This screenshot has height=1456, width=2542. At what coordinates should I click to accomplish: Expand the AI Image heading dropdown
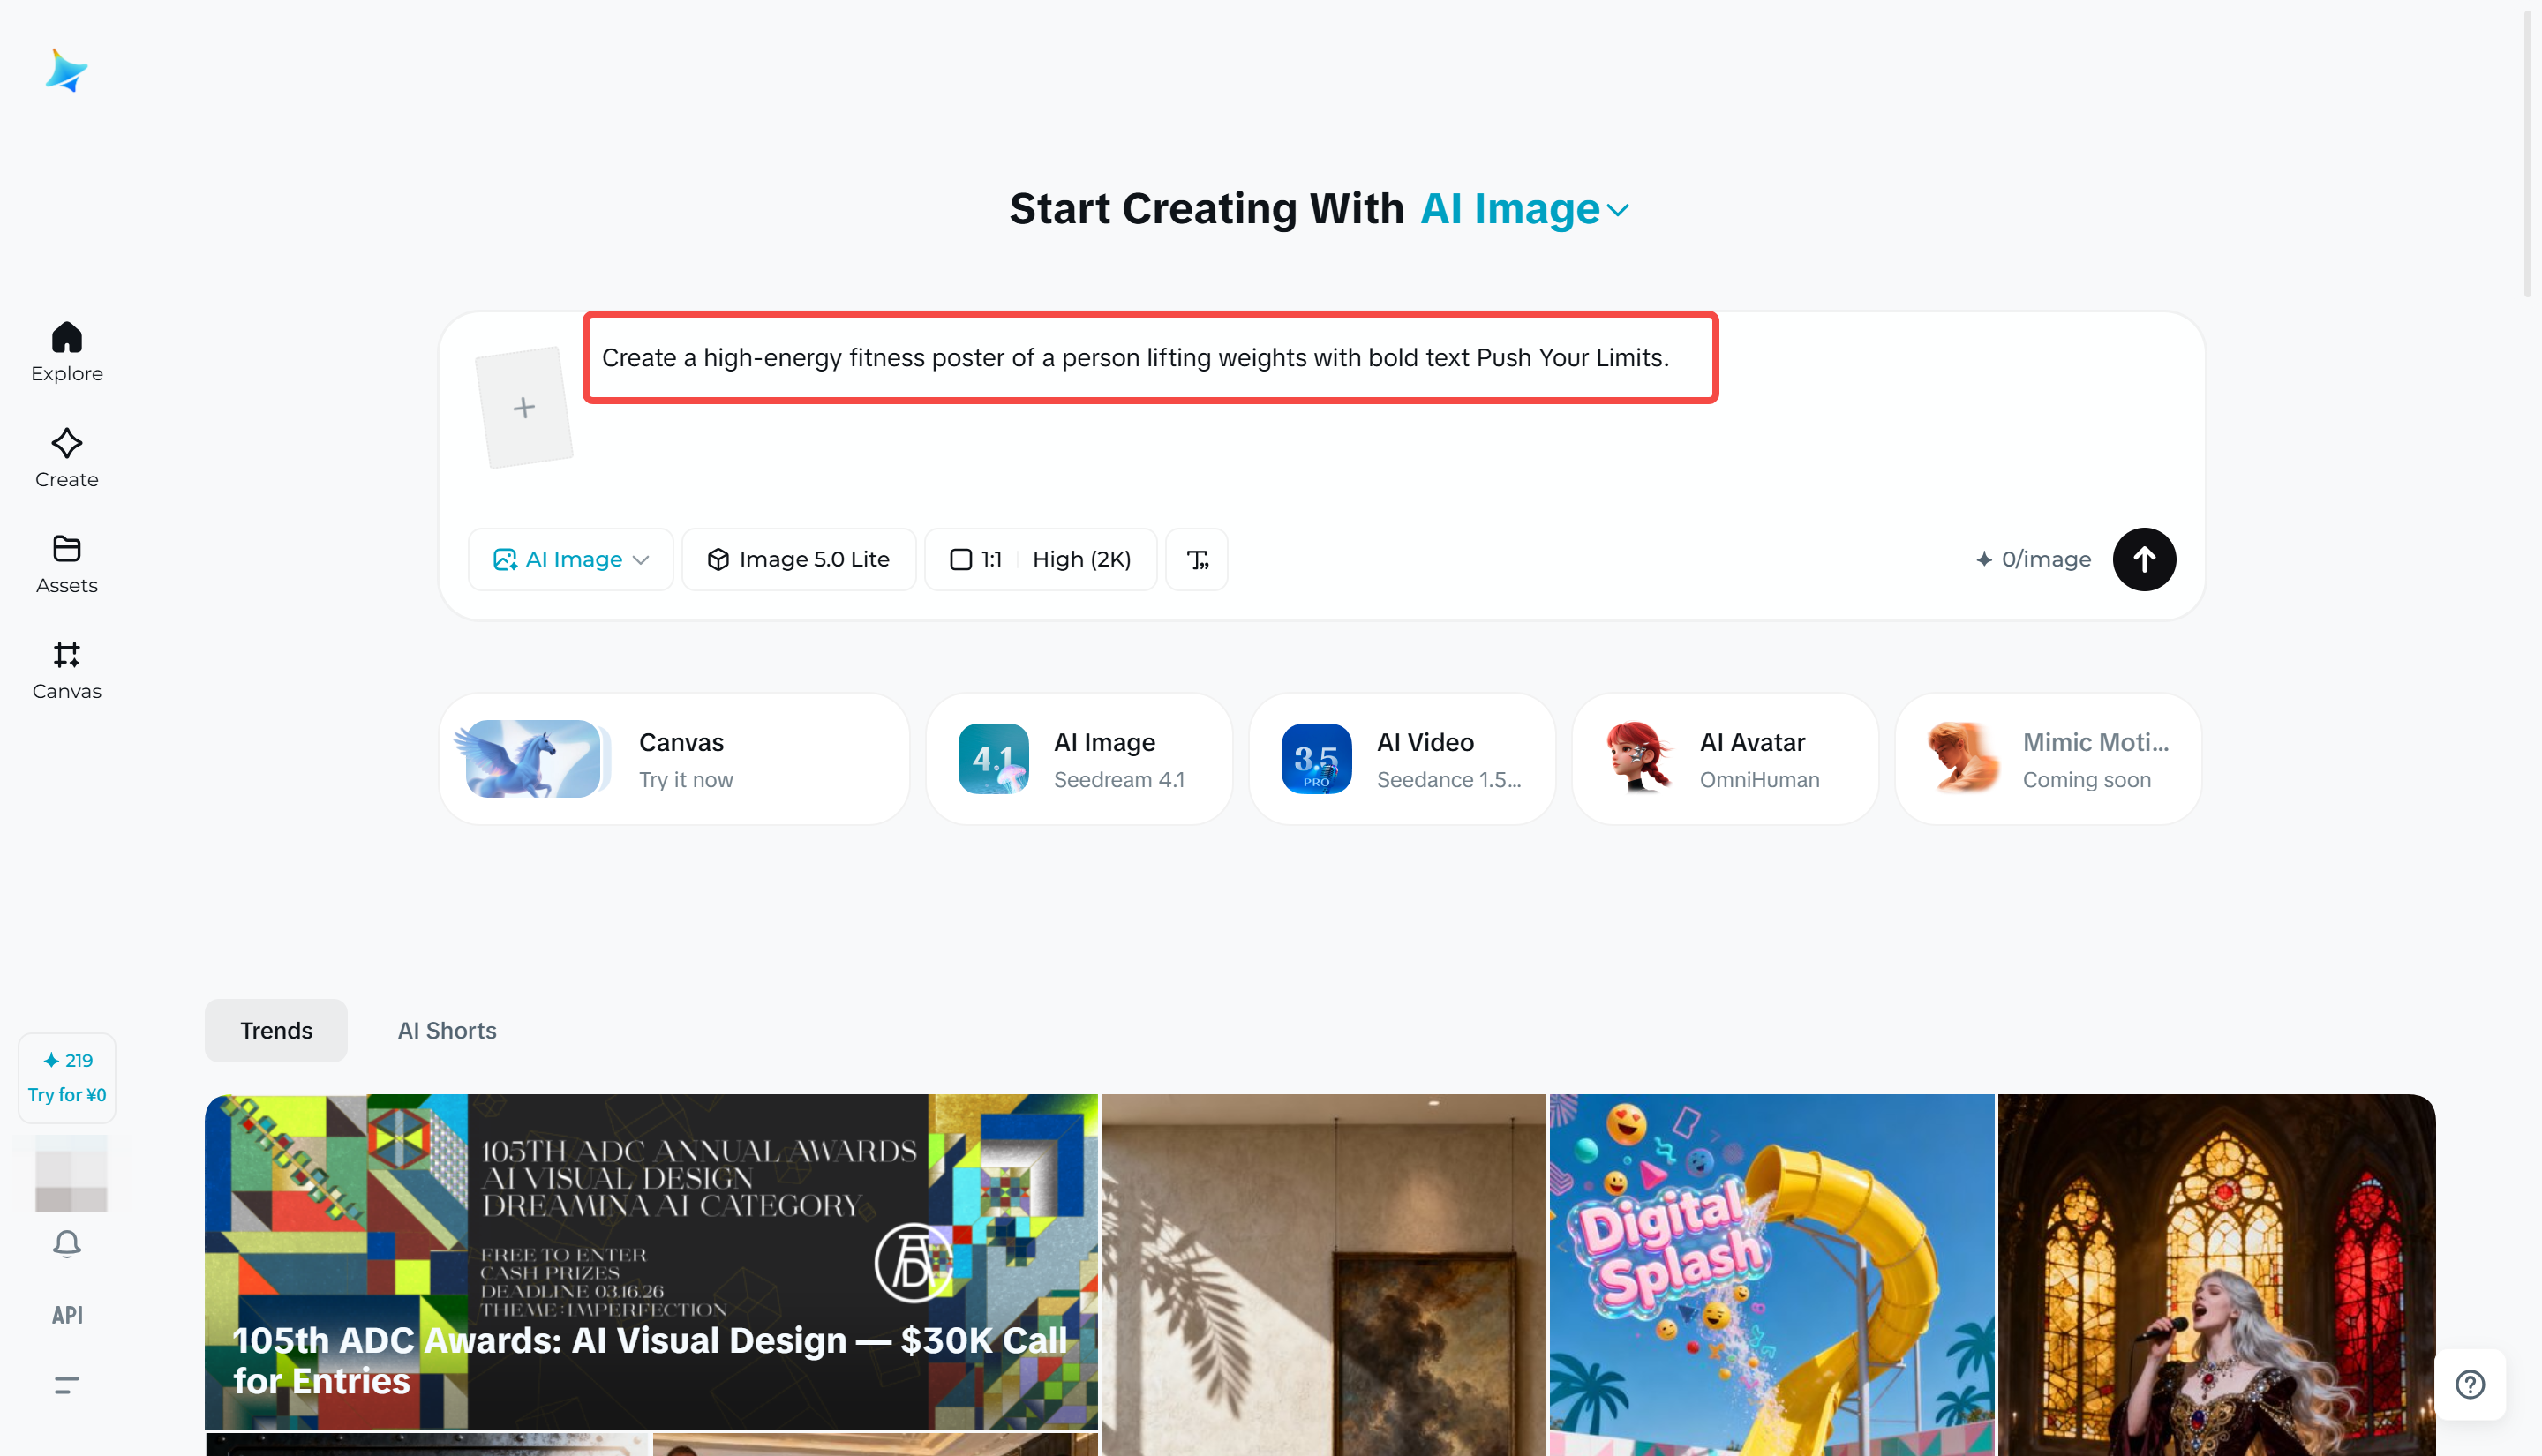coord(1525,209)
